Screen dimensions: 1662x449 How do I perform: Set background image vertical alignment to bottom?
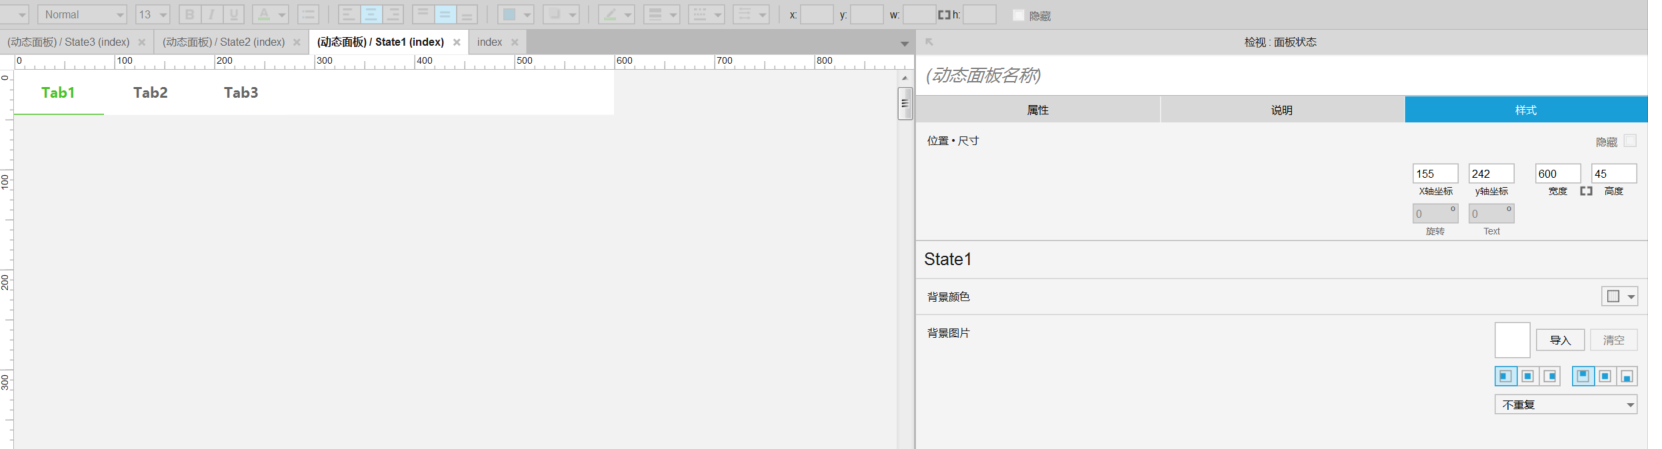[1627, 376]
